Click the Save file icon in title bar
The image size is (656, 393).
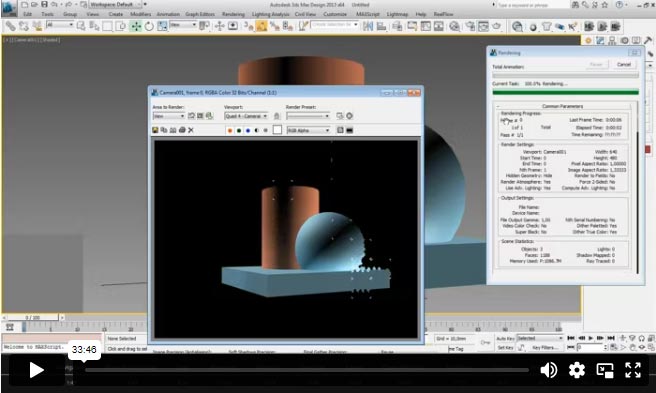[44, 5]
